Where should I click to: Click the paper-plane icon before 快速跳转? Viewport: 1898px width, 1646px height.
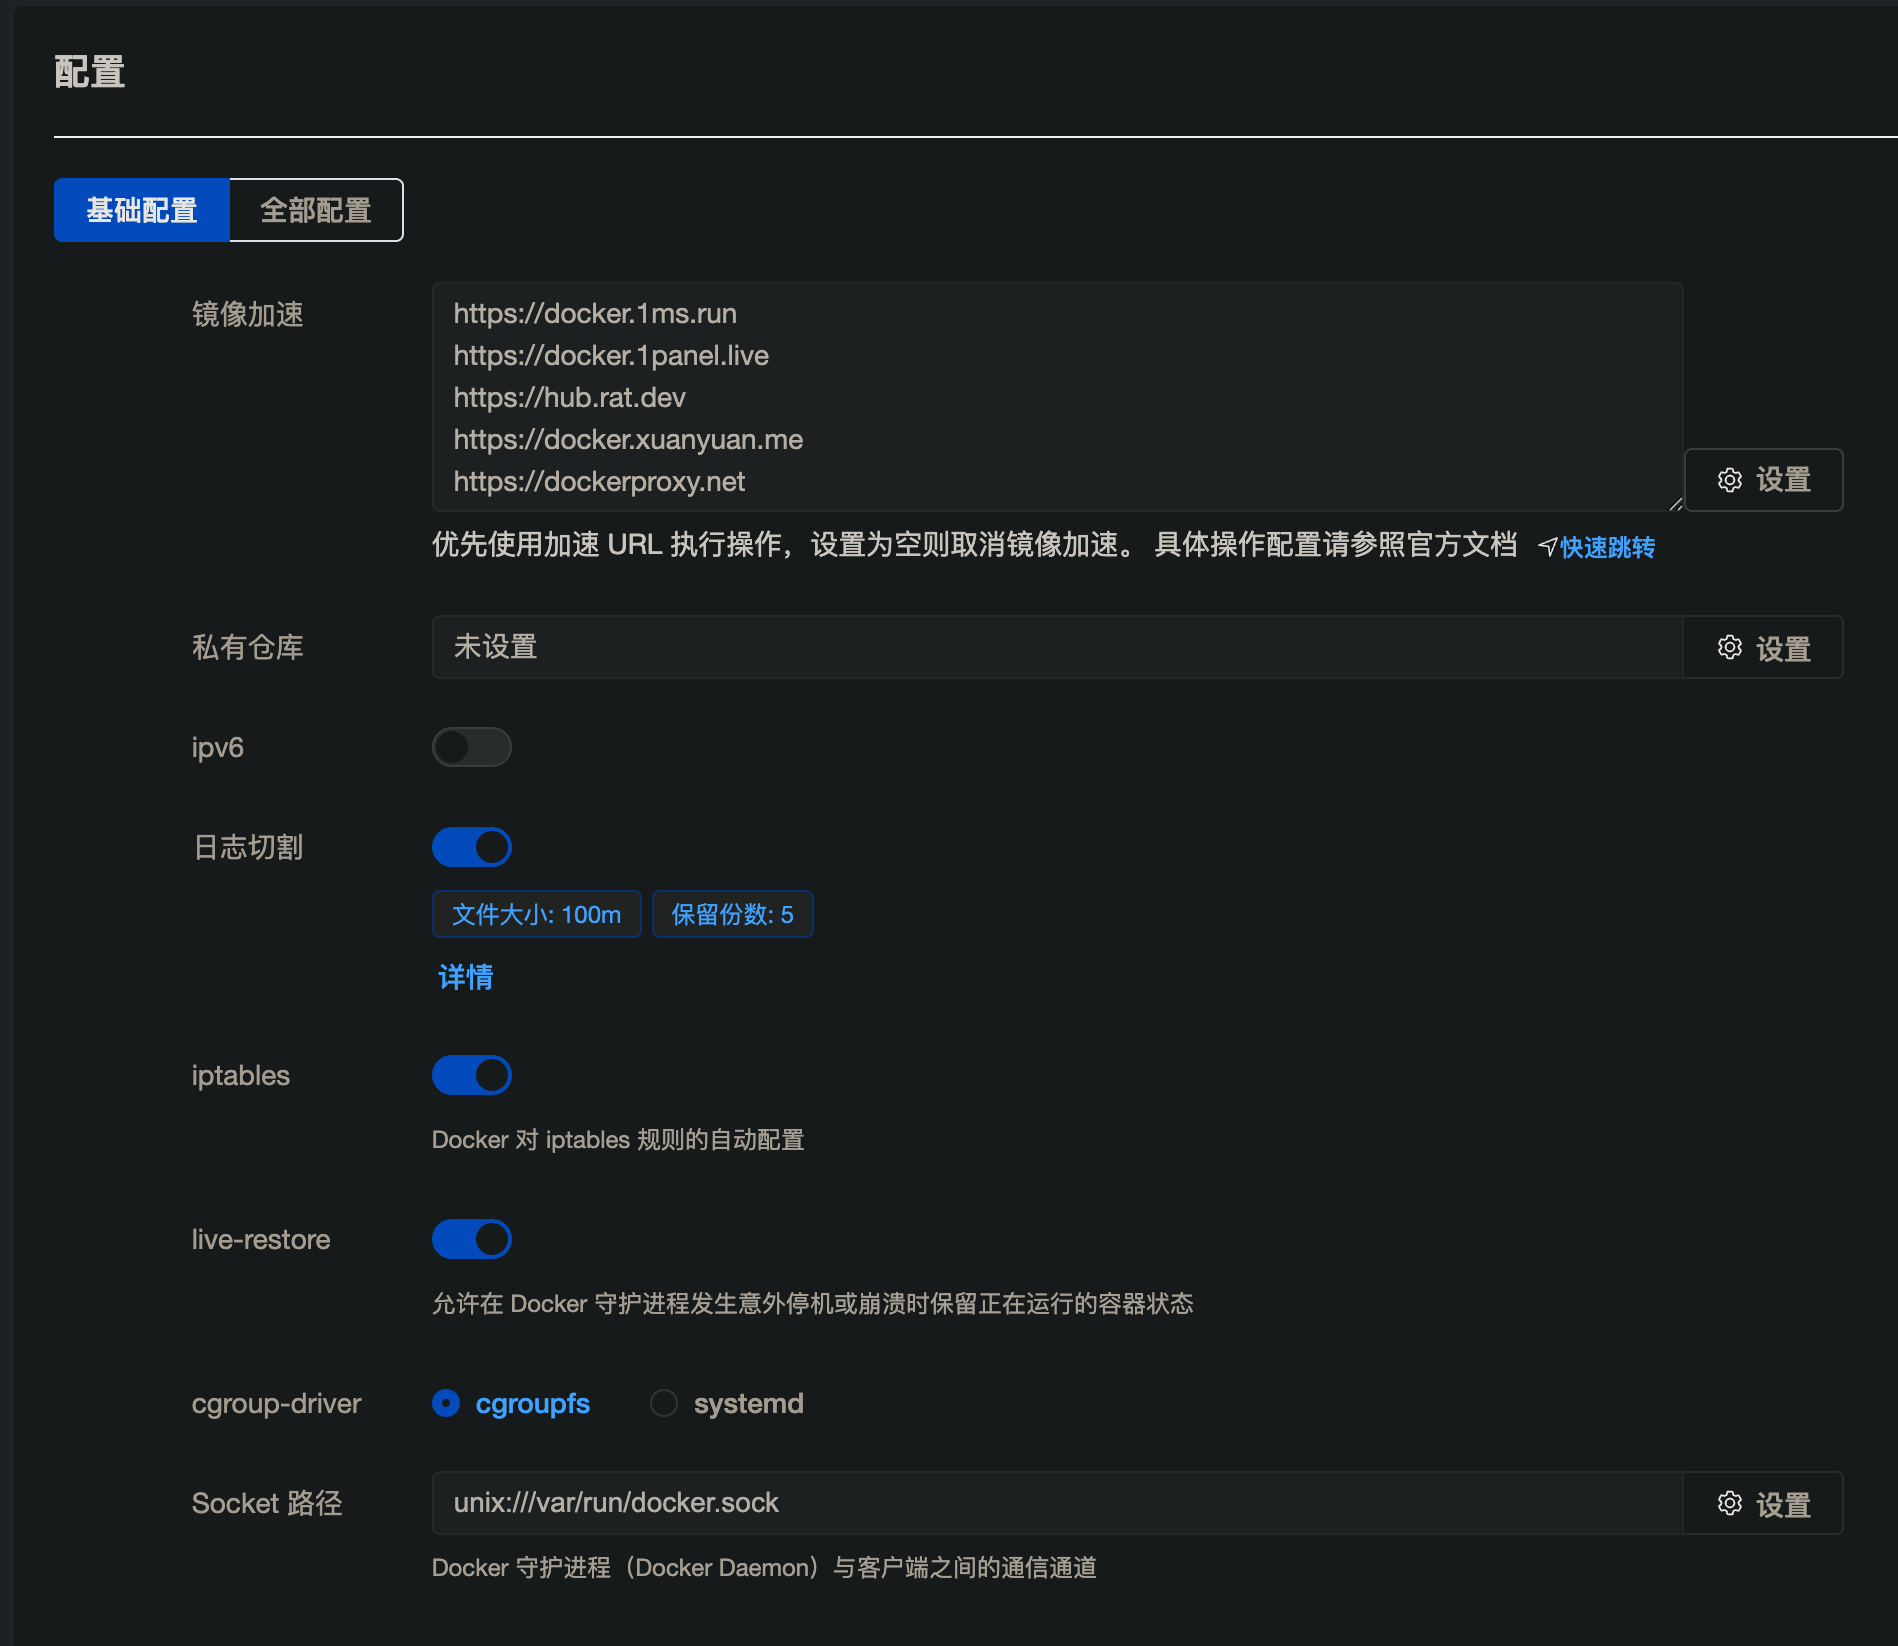pos(1547,547)
